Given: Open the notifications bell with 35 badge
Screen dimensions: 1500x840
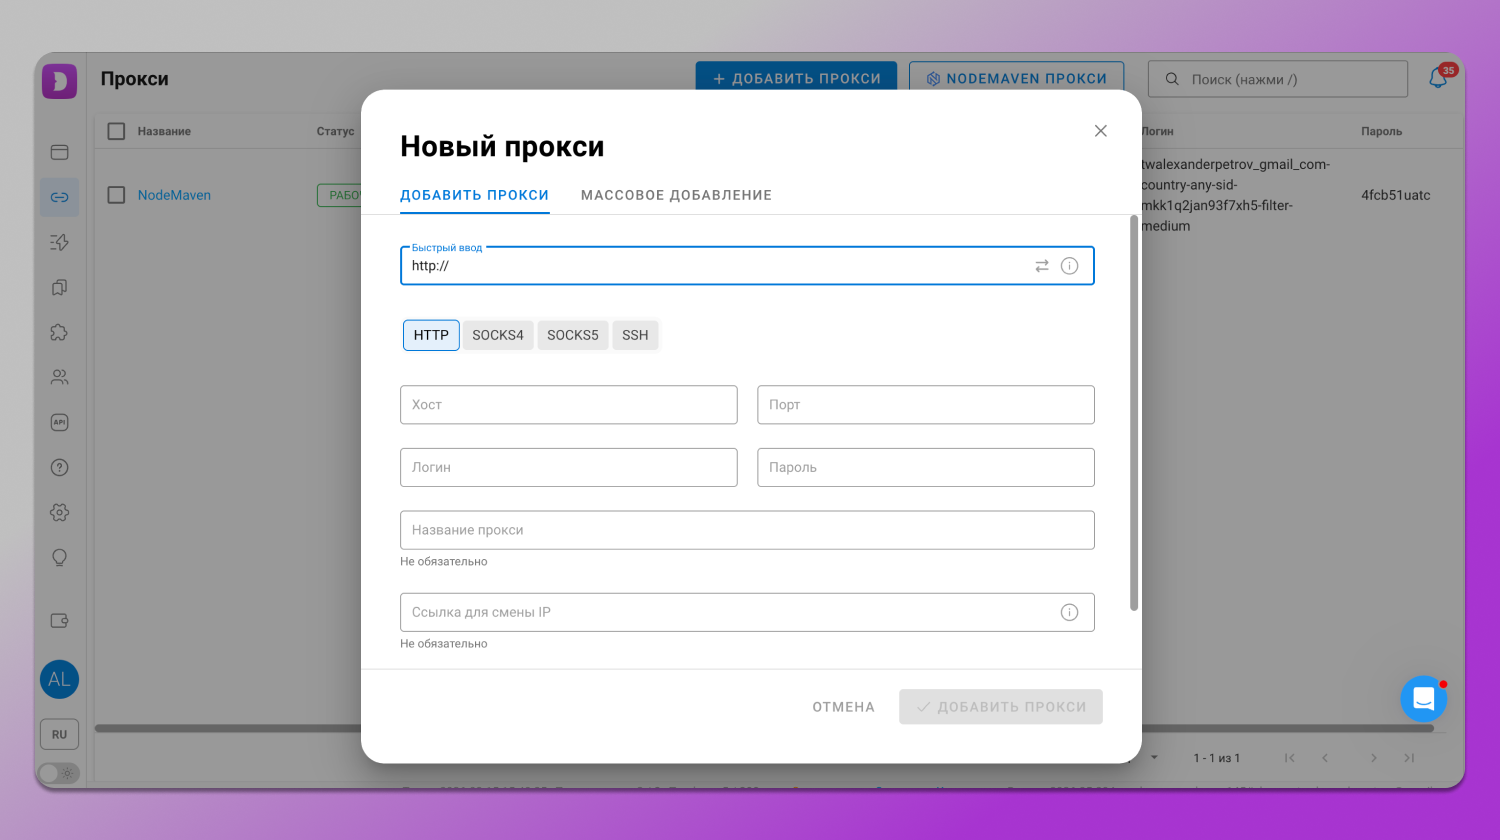Looking at the screenshot, I should point(1438,77).
